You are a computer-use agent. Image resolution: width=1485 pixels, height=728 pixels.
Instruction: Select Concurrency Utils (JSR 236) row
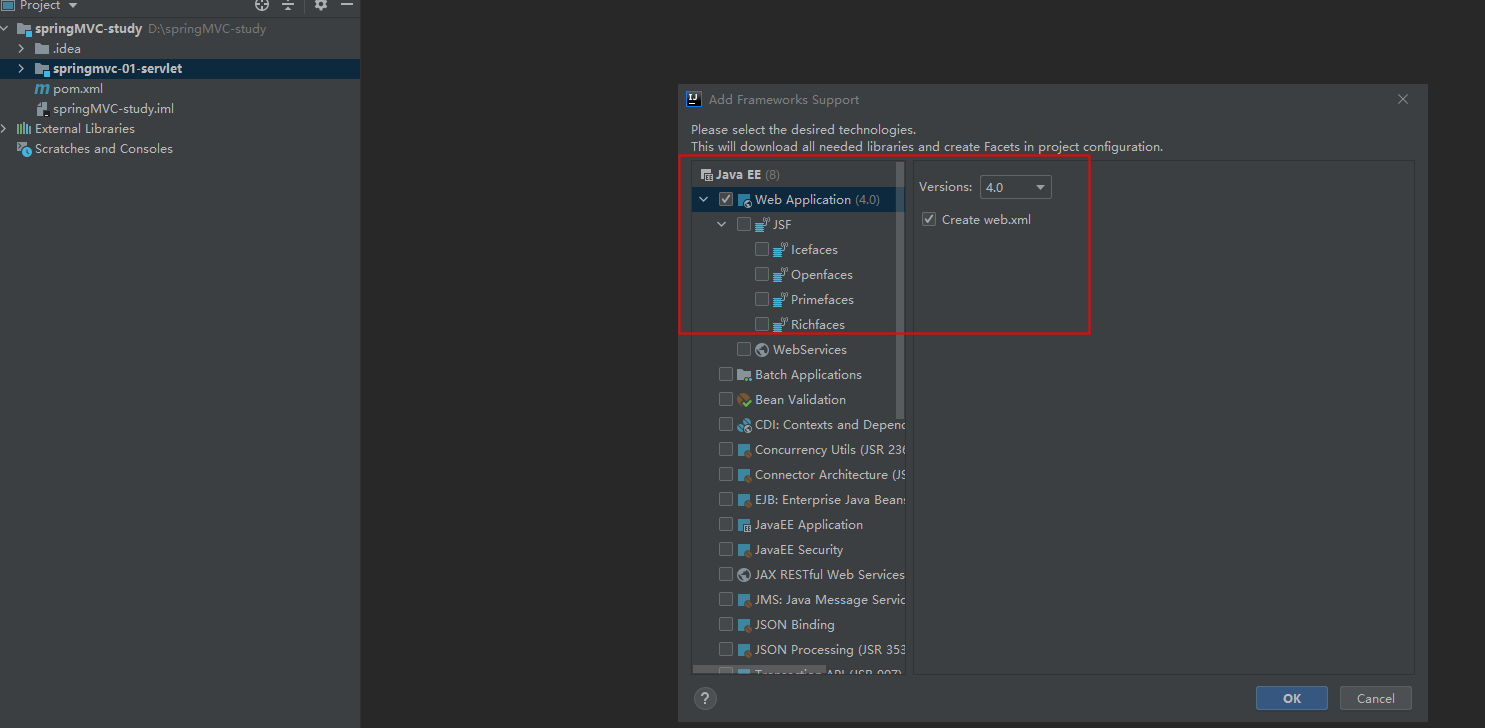tap(798, 450)
